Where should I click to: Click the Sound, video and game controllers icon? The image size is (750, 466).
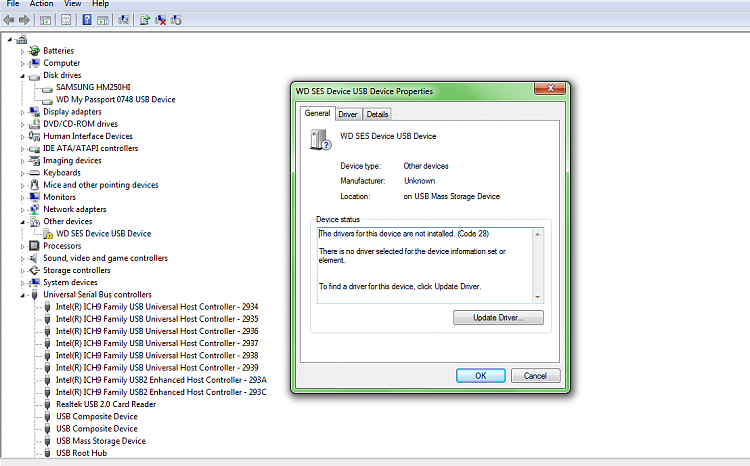point(34,258)
